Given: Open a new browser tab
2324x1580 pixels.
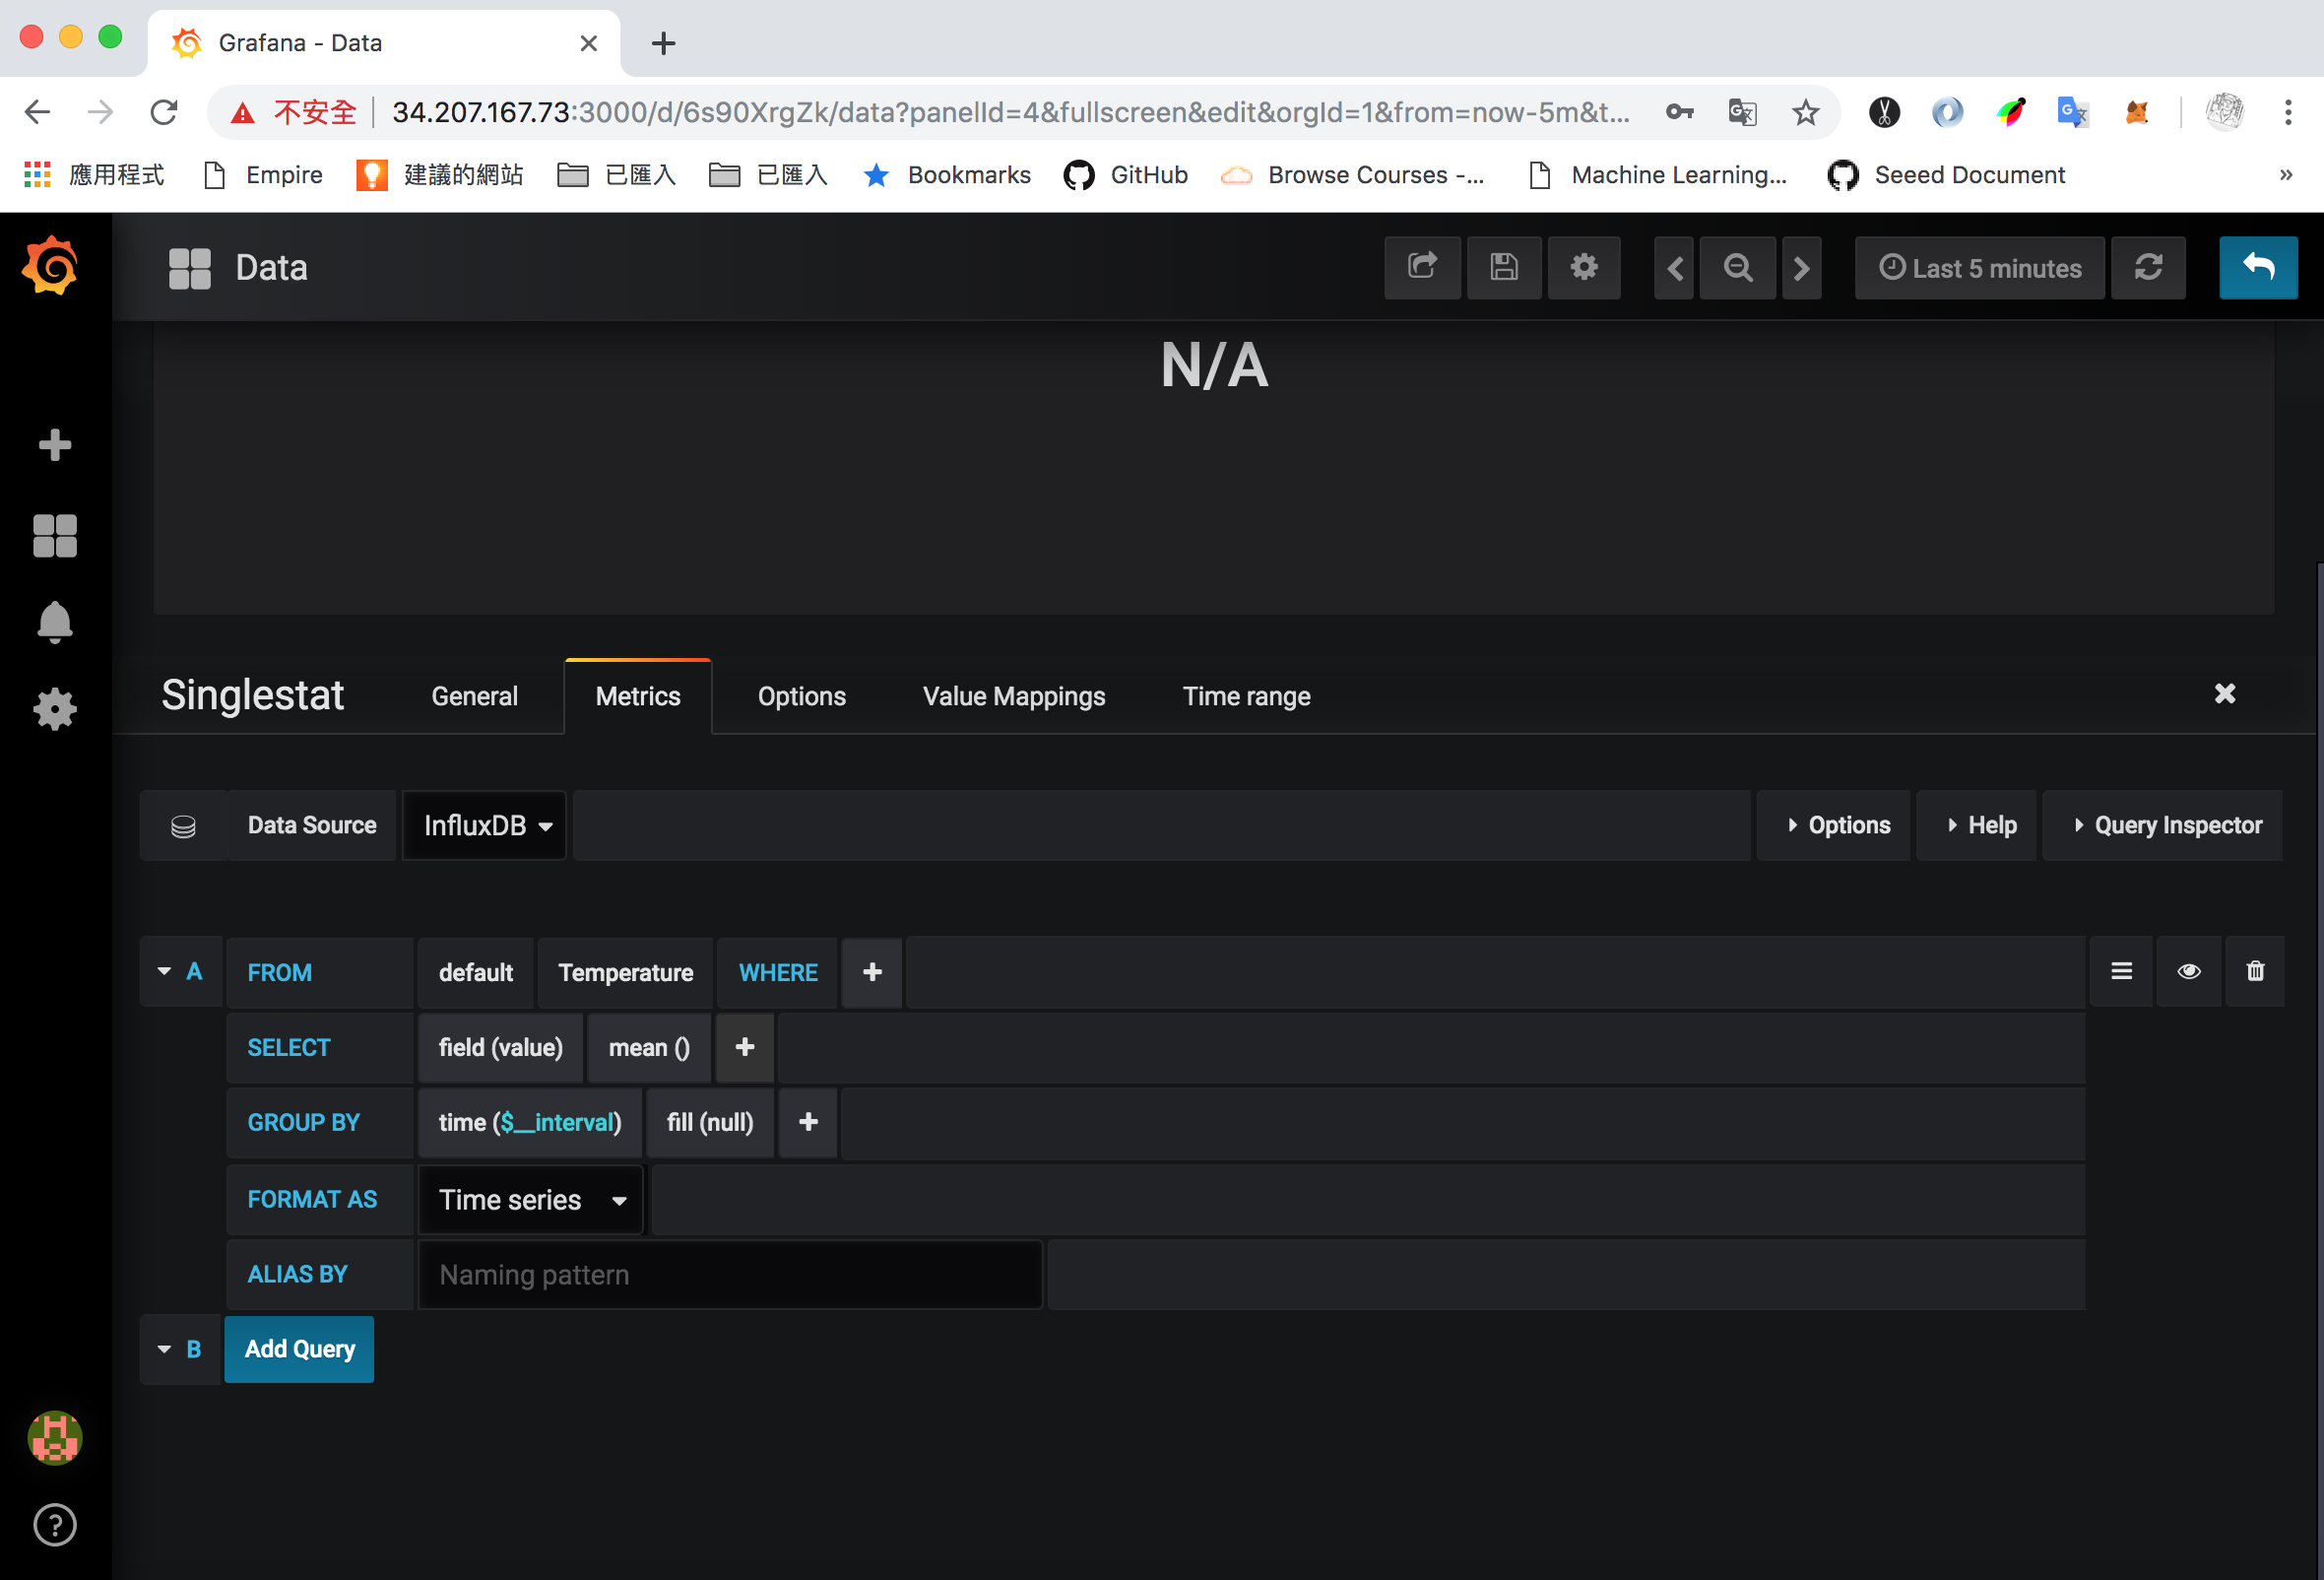Looking at the screenshot, I should pos(663,43).
